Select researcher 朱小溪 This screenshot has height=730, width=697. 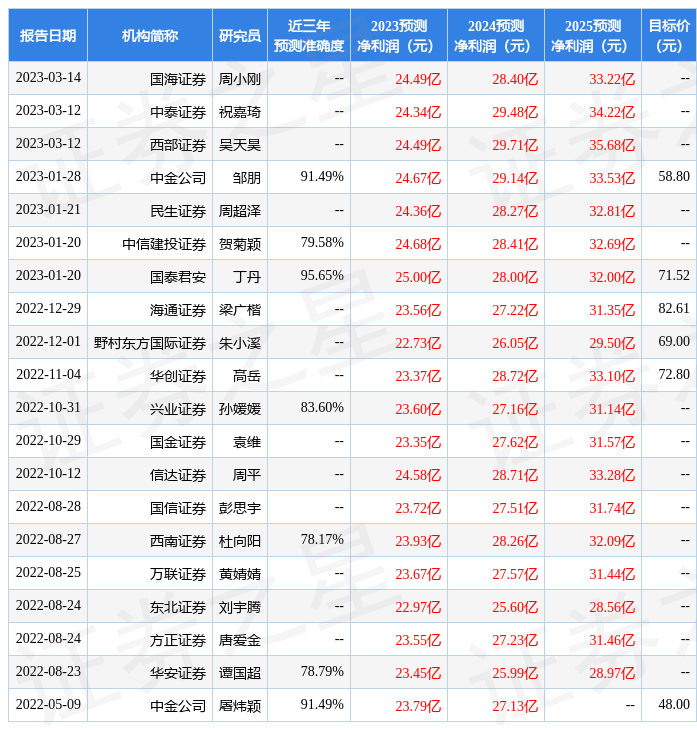[240, 344]
